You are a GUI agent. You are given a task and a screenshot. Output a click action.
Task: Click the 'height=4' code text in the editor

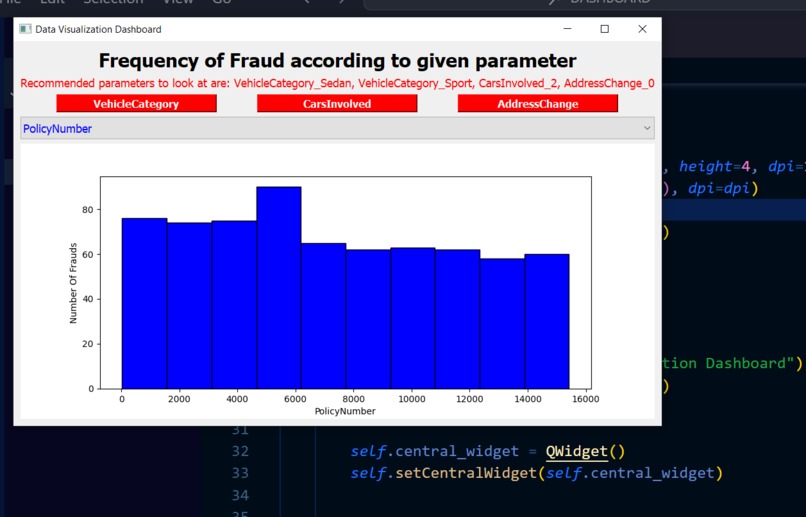[715, 167]
